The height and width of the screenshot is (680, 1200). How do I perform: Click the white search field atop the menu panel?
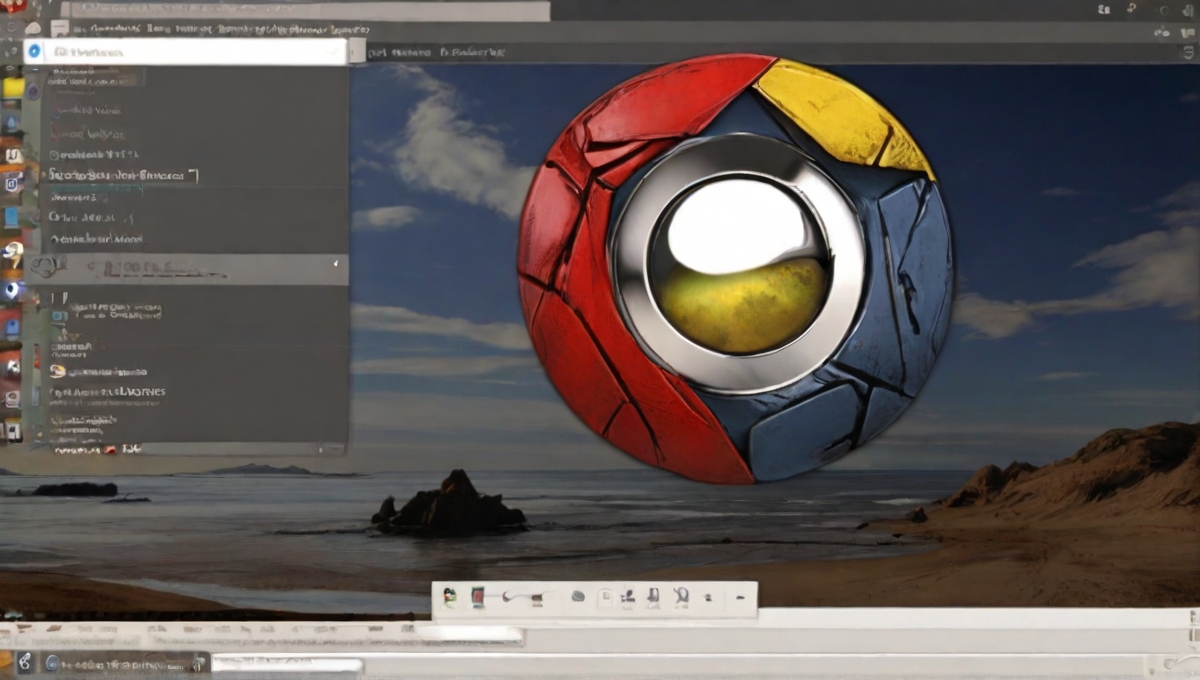185,51
